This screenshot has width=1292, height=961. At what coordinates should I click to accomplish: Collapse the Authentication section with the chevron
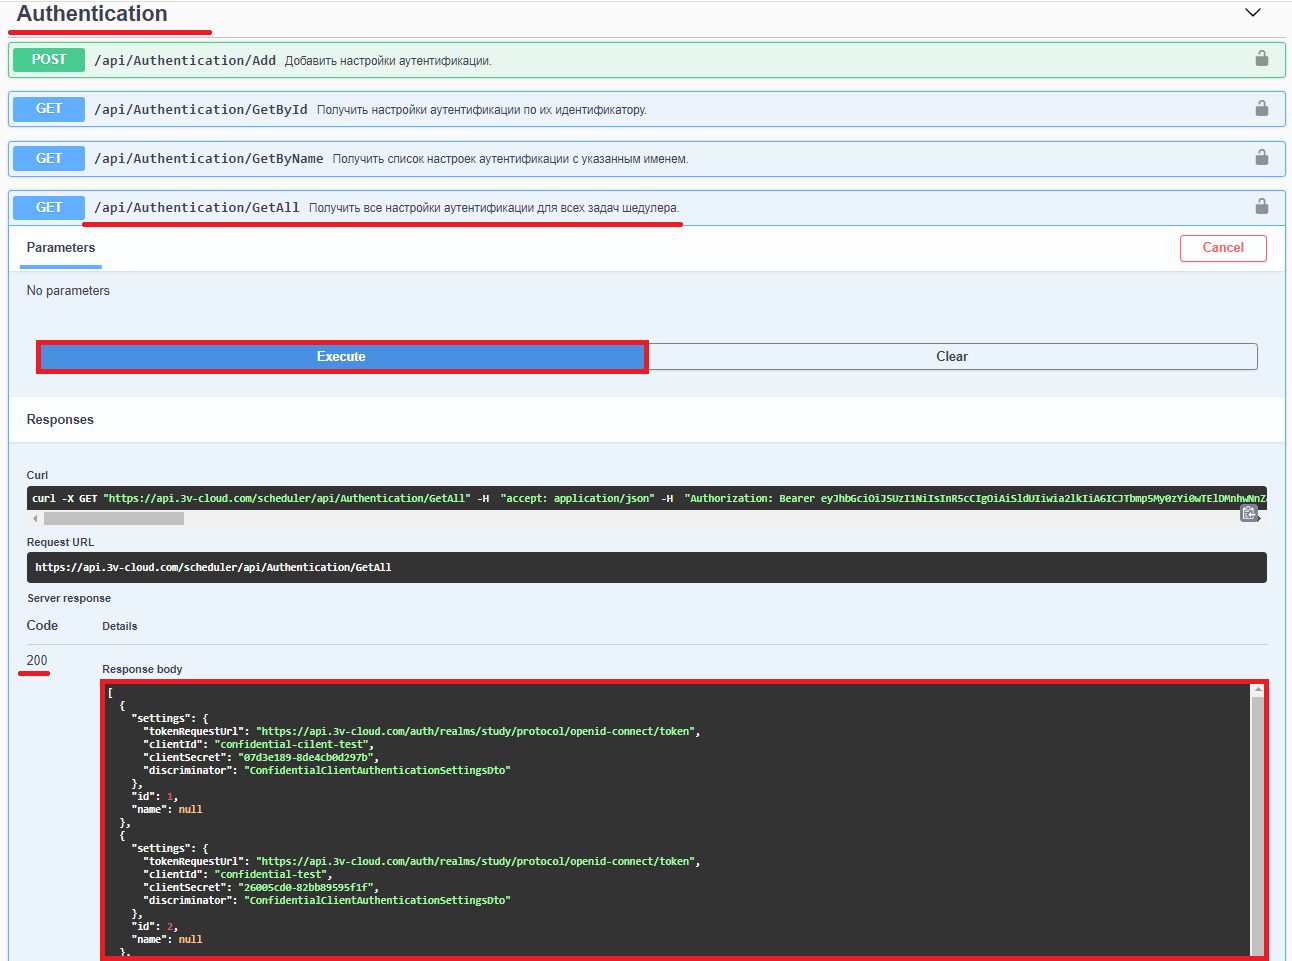1253,13
